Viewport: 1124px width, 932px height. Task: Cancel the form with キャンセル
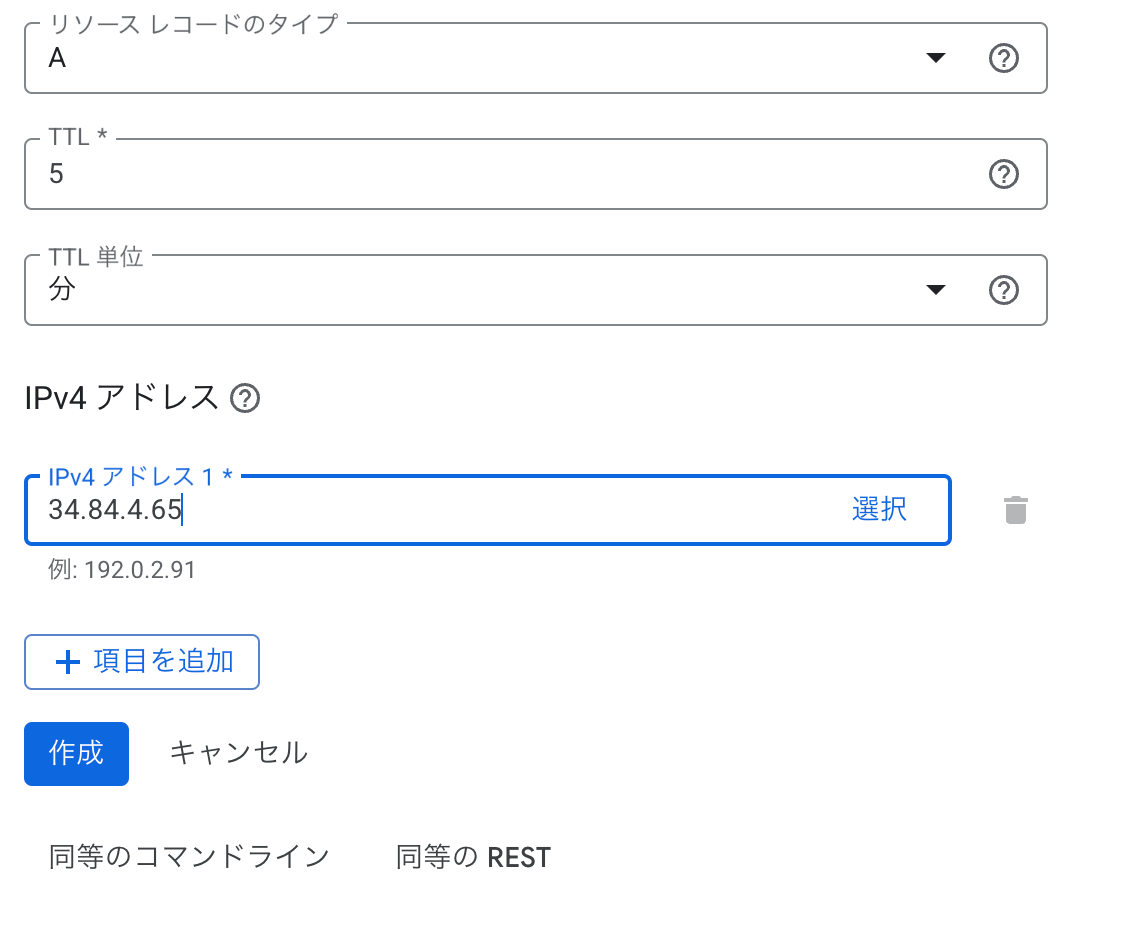pyautogui.click(x=239, y=753)
